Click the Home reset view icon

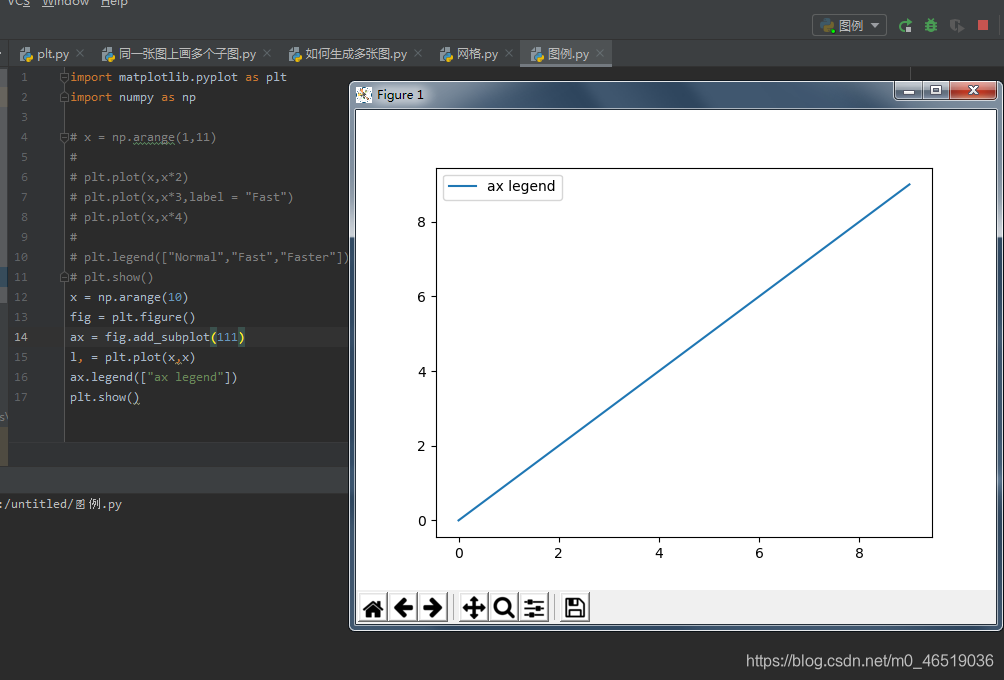point(373,608)
